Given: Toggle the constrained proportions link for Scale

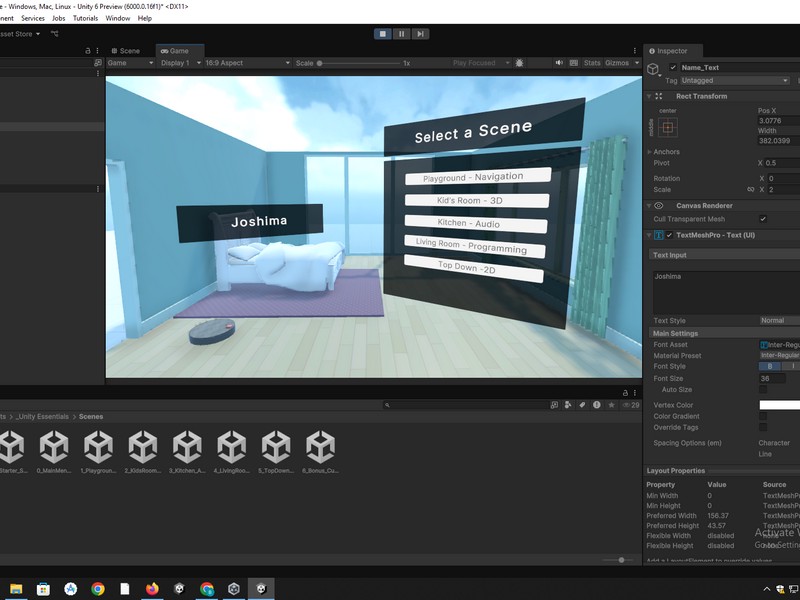Looking at the screenshot, I should click(x=751, y=189).
